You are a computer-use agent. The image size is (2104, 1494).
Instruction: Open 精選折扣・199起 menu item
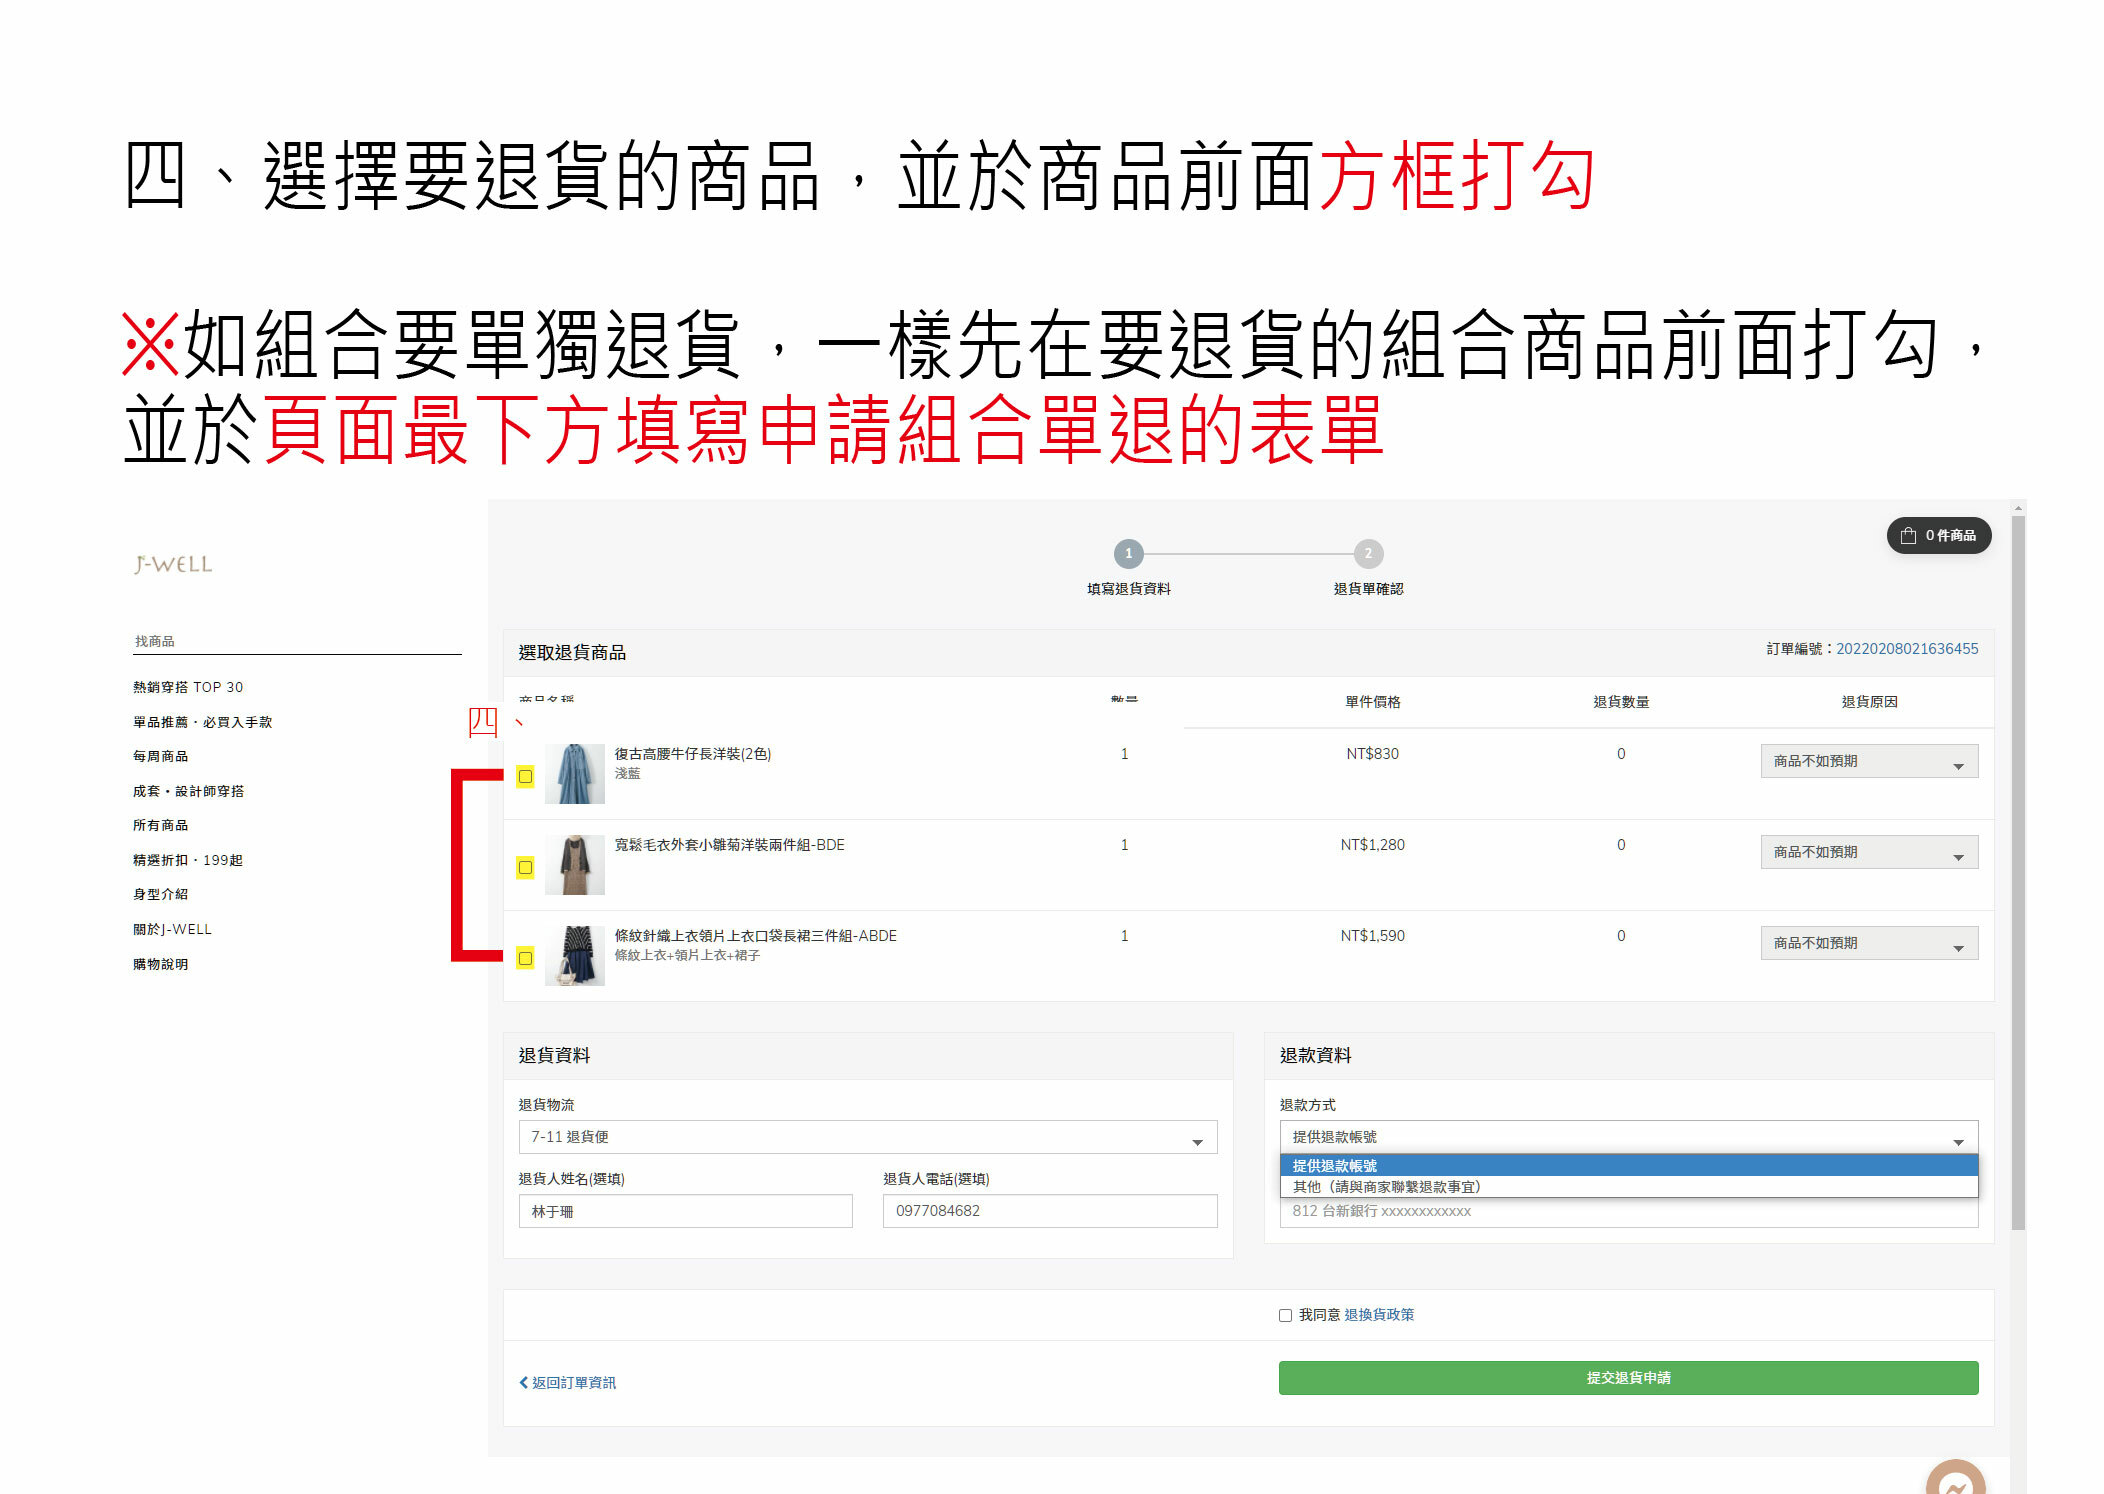(188, 860)
